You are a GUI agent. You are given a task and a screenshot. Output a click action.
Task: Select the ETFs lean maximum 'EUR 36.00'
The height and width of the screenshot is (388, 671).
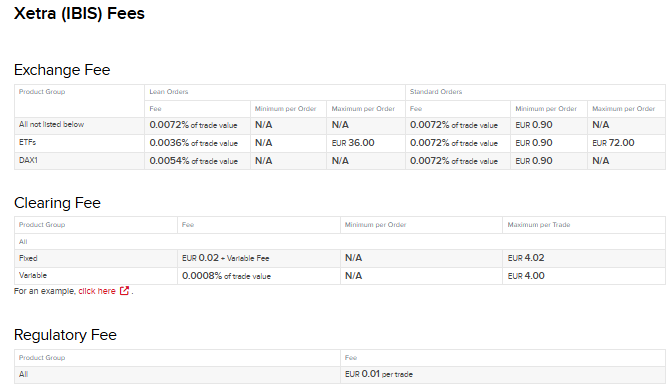point(353,143)
